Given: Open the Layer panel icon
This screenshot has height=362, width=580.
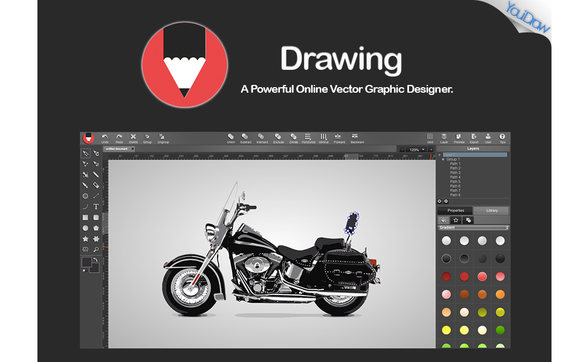Looking at the screenshot, I should [x=444, y=137].
